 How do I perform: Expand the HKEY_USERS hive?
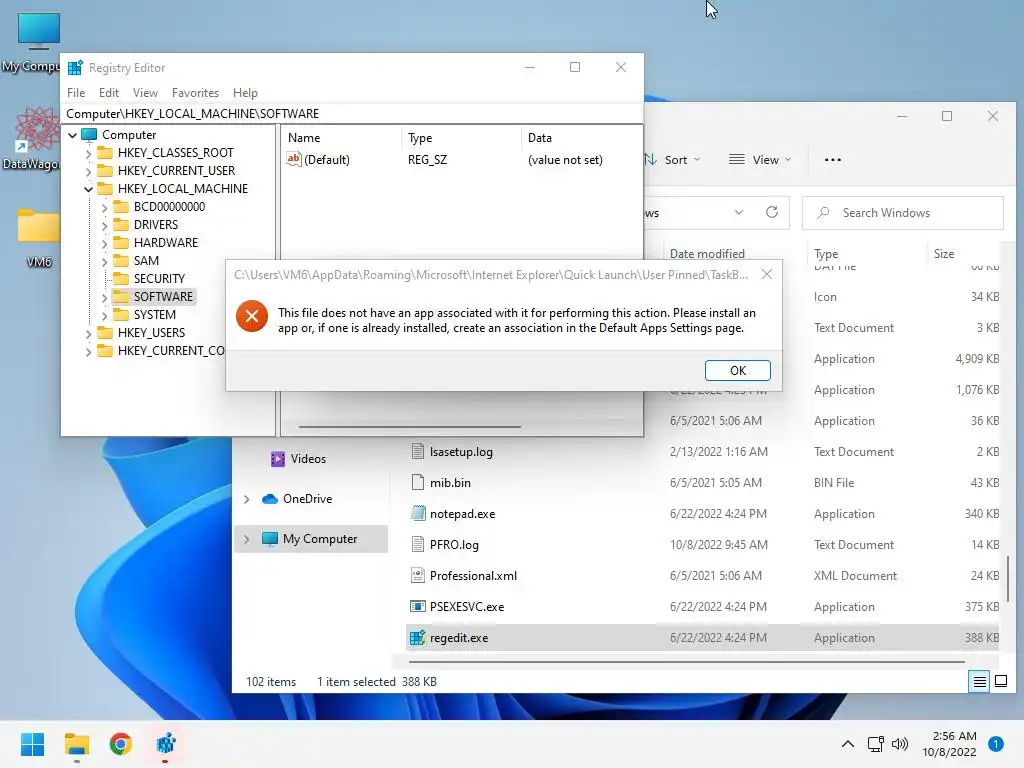(x=88, y=334)
